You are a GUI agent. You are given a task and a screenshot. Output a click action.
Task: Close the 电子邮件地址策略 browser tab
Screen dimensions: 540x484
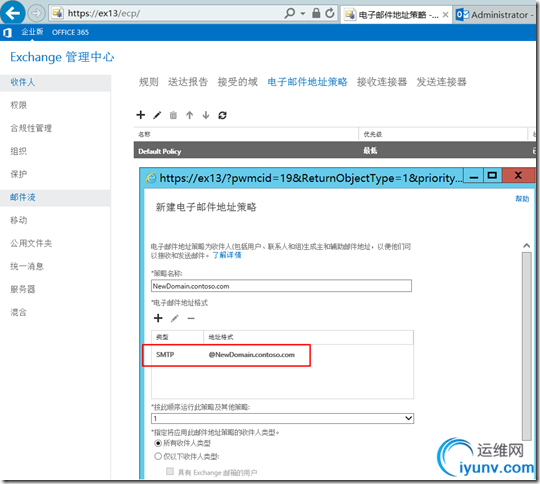click(x=445, y=15)
